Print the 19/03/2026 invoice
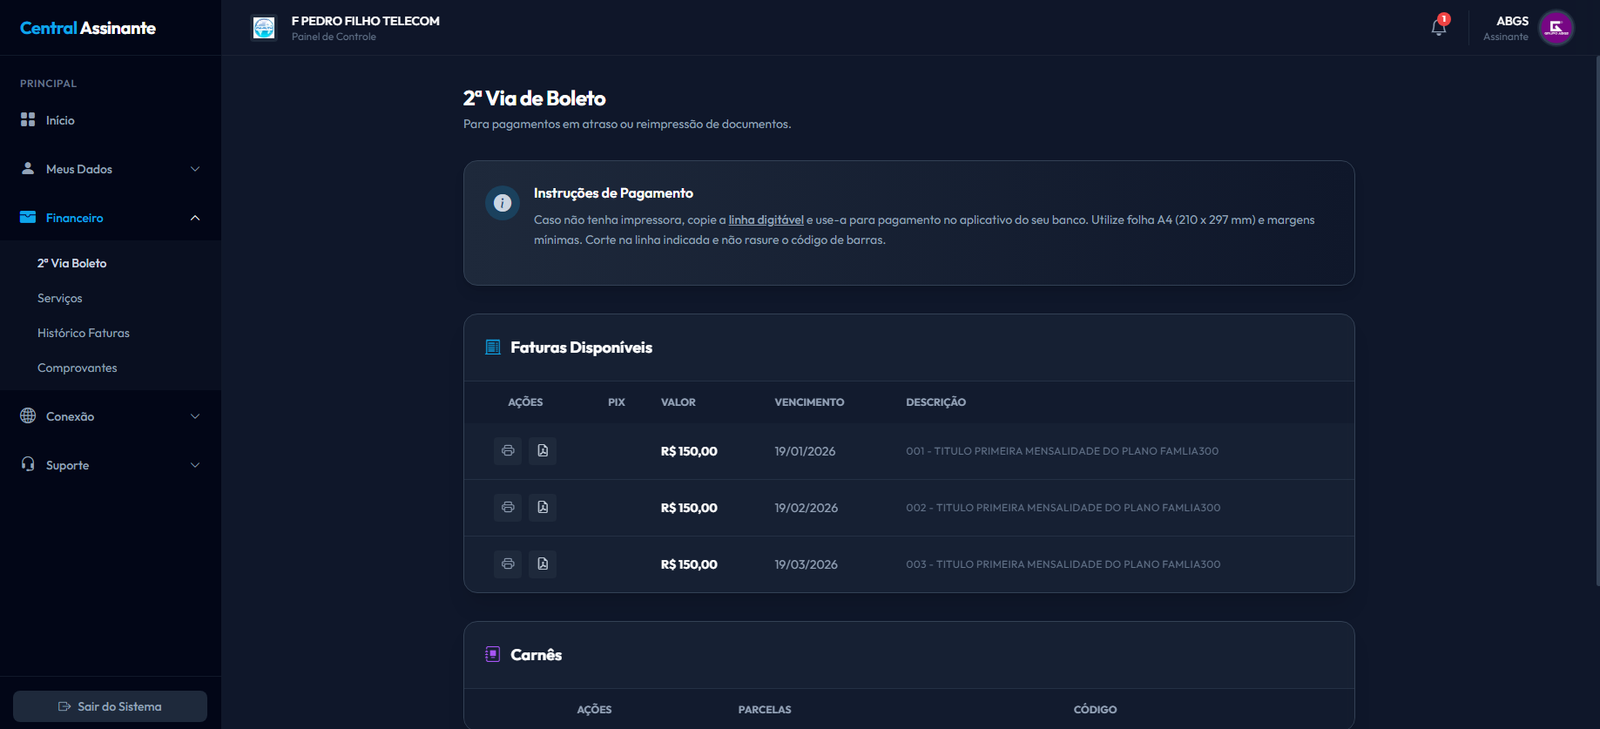Image resolution: width=1600 pixels, height=729 pixels. [508, 564]
